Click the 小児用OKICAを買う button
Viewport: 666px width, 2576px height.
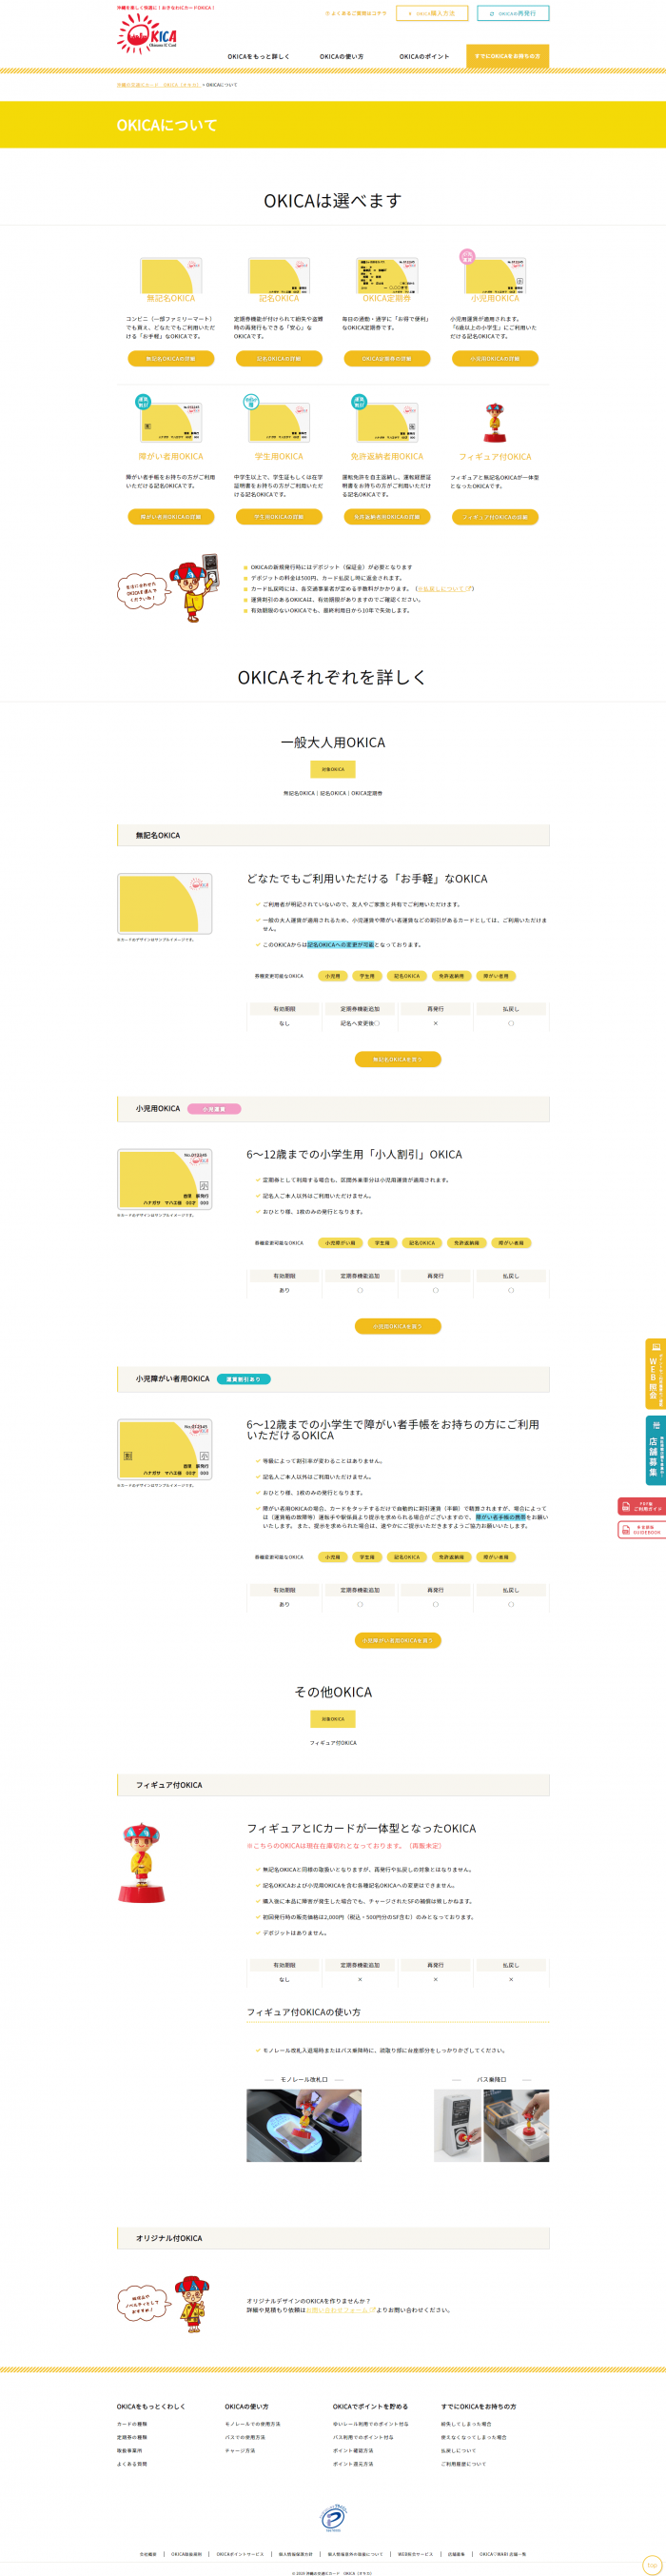point(398,1326)
